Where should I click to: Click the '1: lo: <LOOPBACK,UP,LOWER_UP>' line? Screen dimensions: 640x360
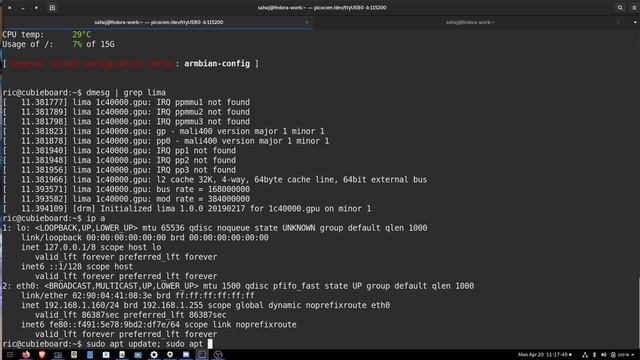215,228
